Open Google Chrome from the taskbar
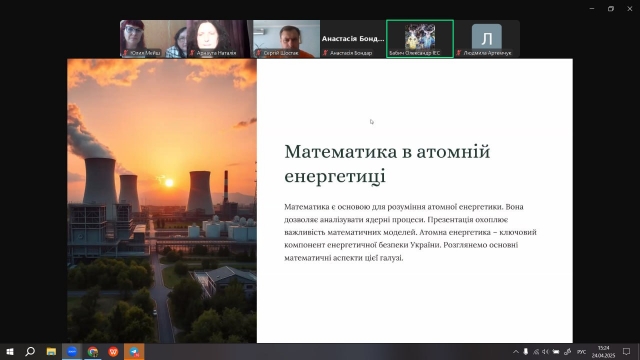 93,351
